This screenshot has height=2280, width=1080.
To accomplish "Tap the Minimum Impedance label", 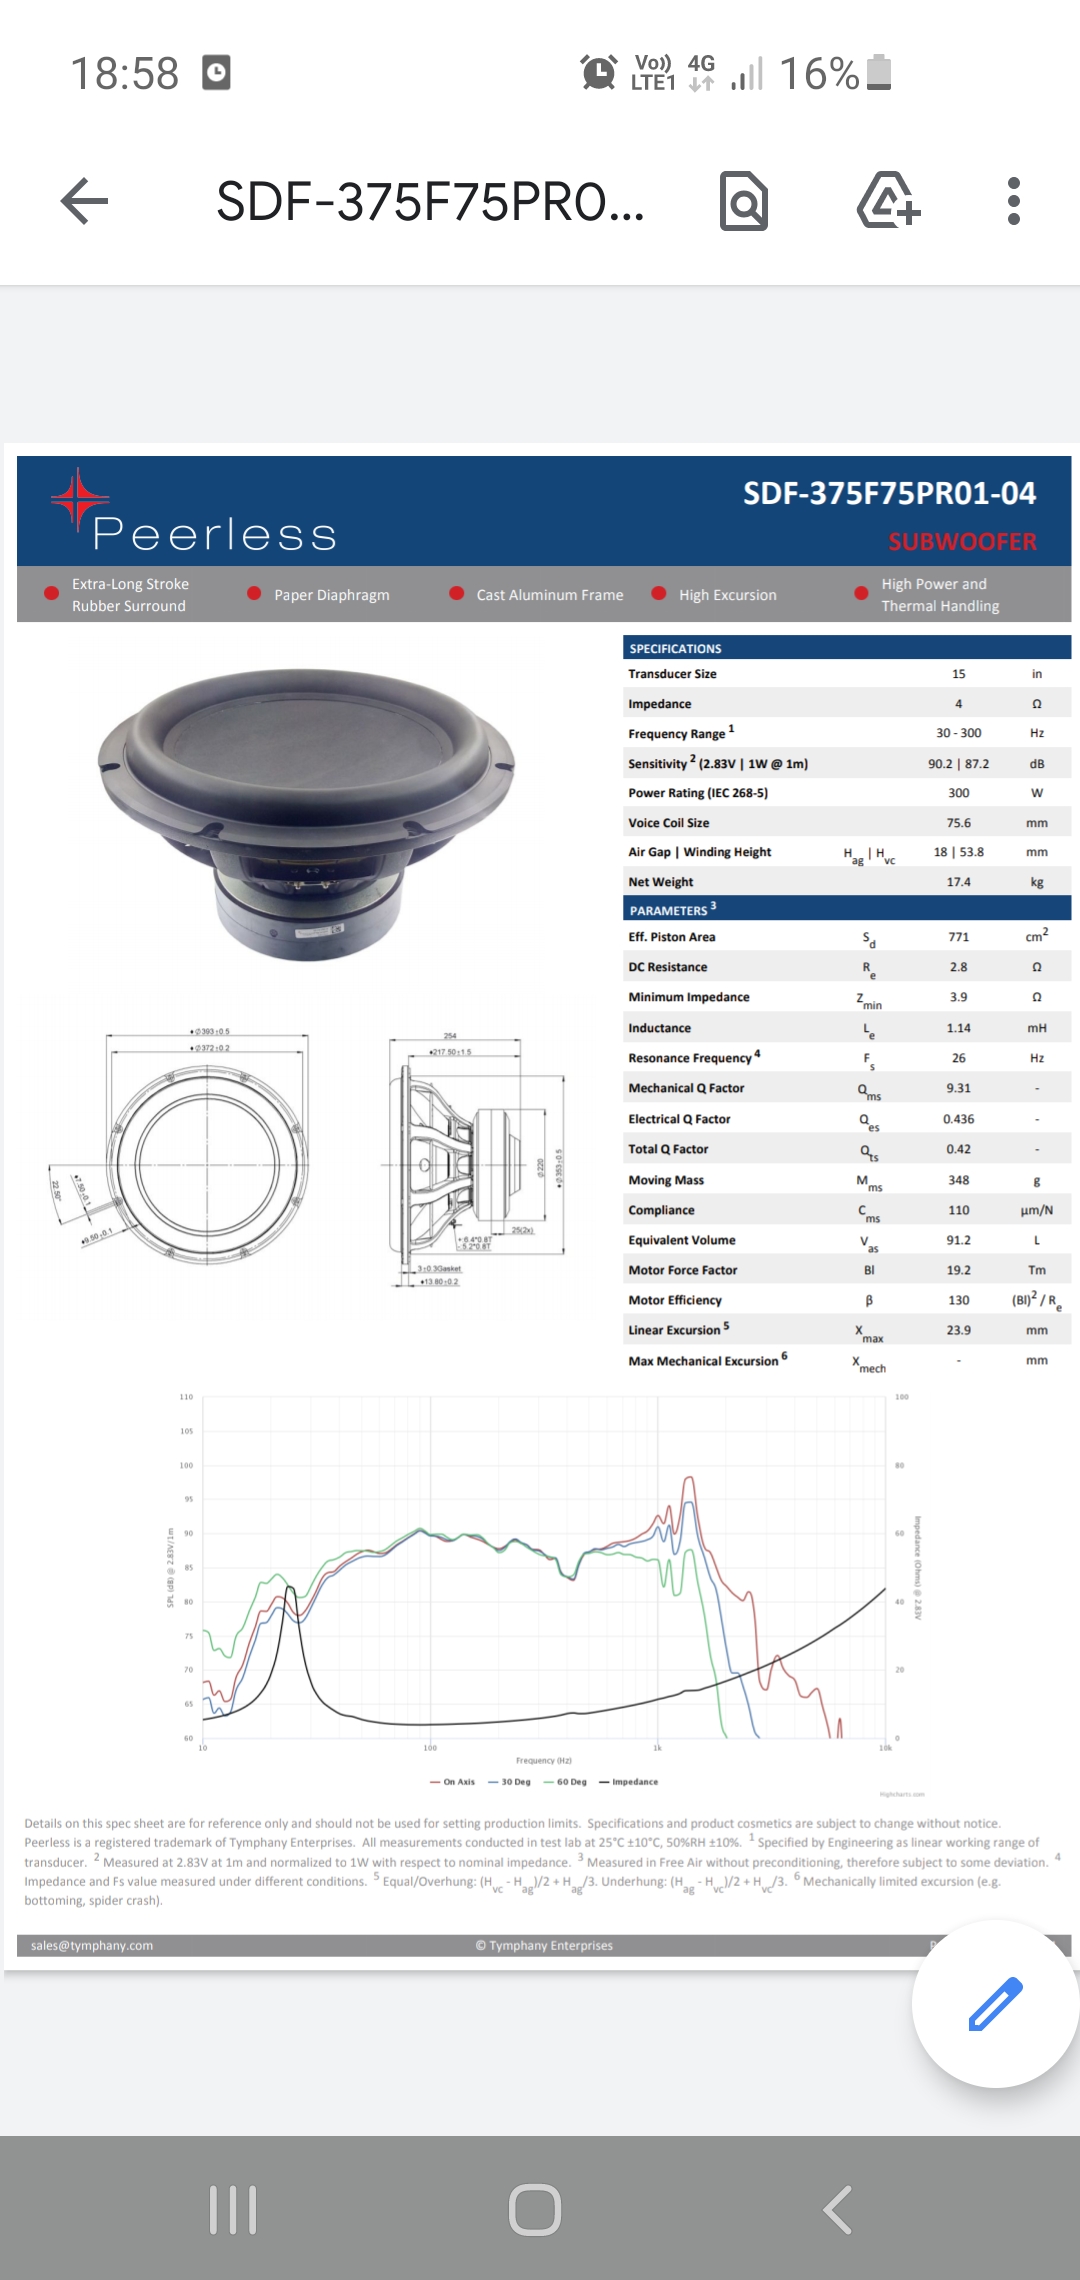I will tap(688, 997).
